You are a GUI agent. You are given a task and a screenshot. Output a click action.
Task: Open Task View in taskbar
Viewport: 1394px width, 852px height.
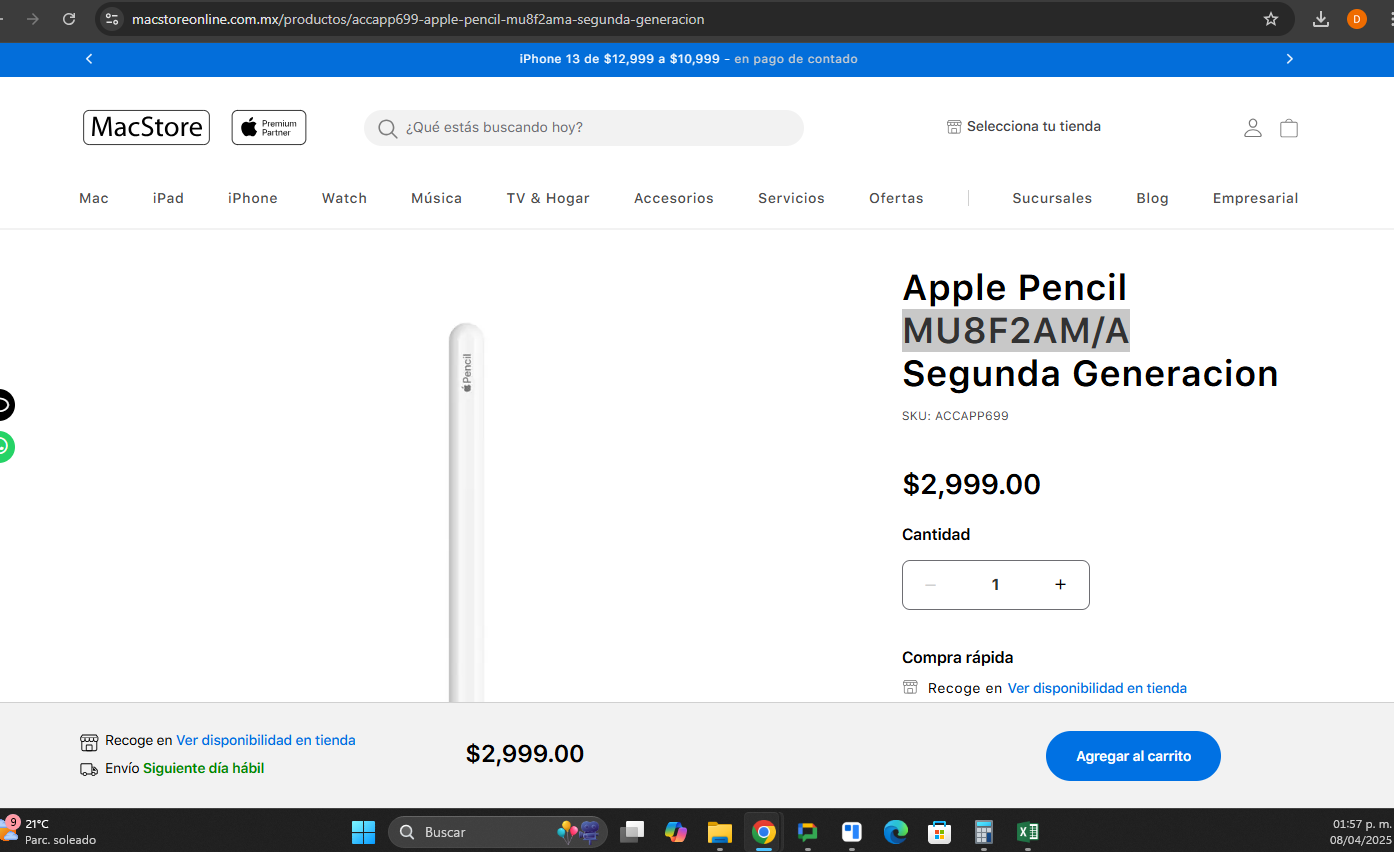tap(632, 832)
